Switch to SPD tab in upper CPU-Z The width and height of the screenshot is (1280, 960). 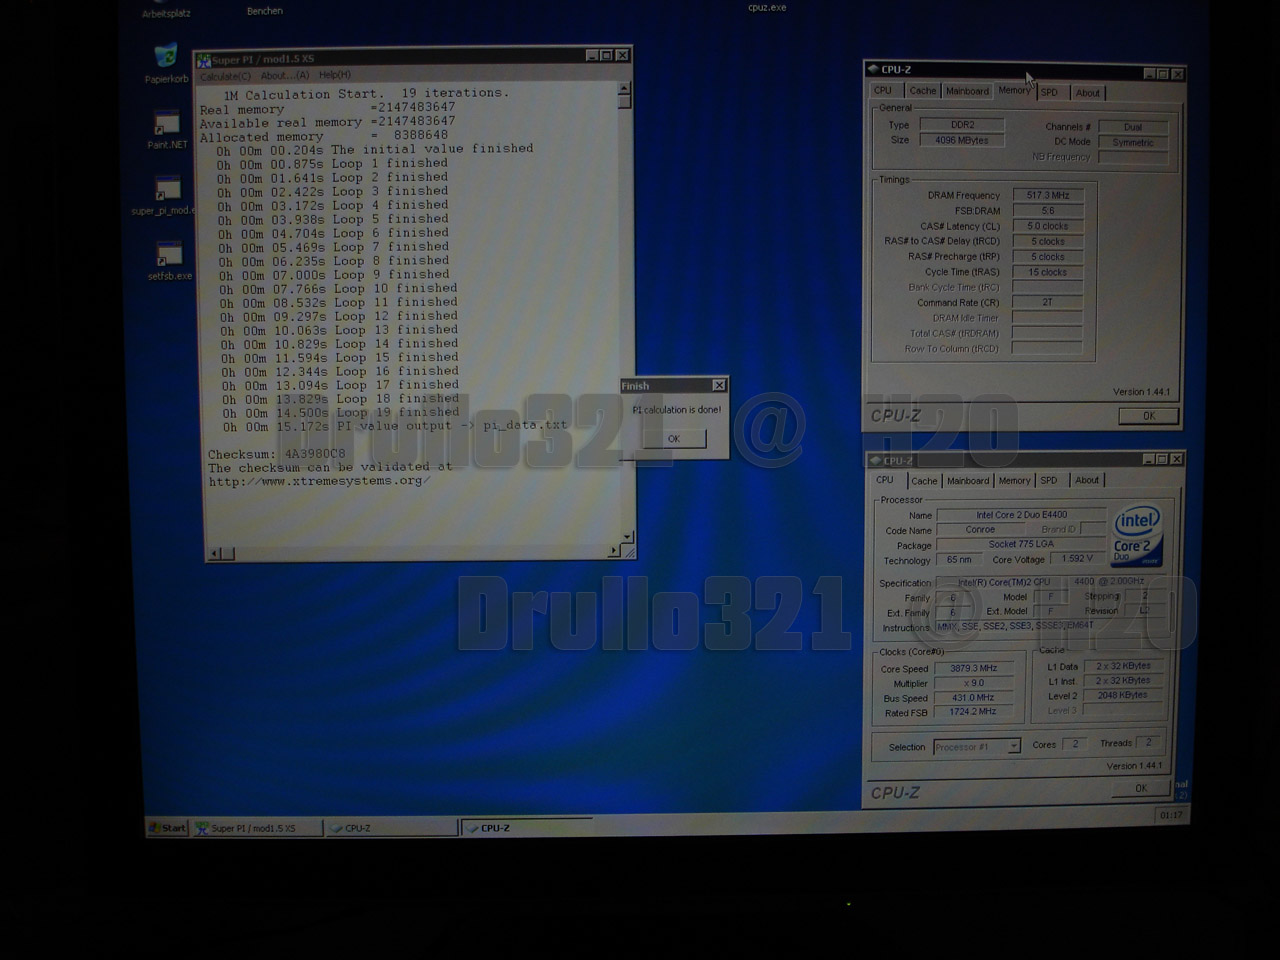(x=1049, y=92)
